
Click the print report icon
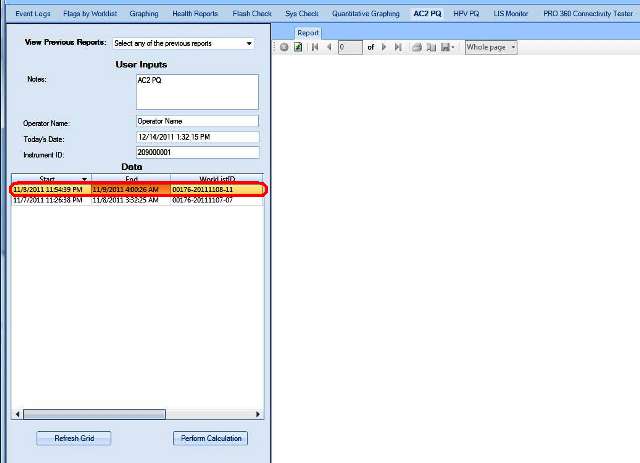pos(417,47)
